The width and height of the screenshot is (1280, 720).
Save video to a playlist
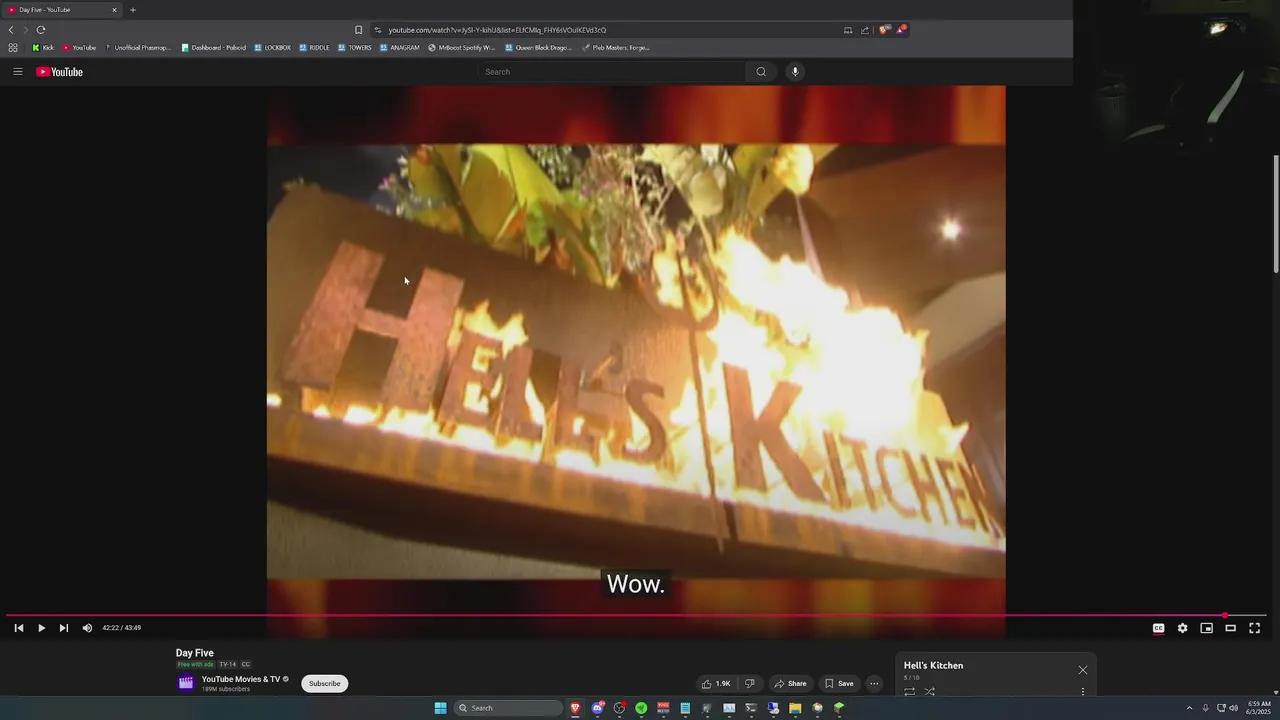point(839,684)
